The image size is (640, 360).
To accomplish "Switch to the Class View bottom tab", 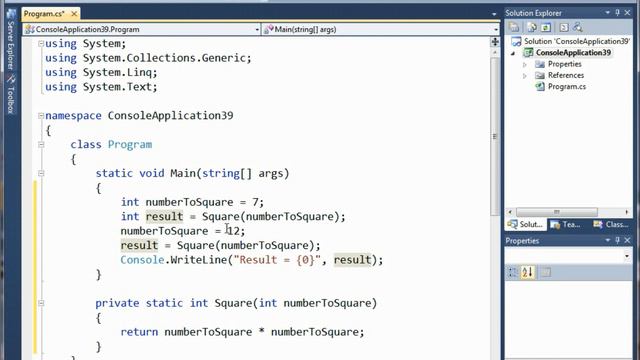I will (611, 224).
